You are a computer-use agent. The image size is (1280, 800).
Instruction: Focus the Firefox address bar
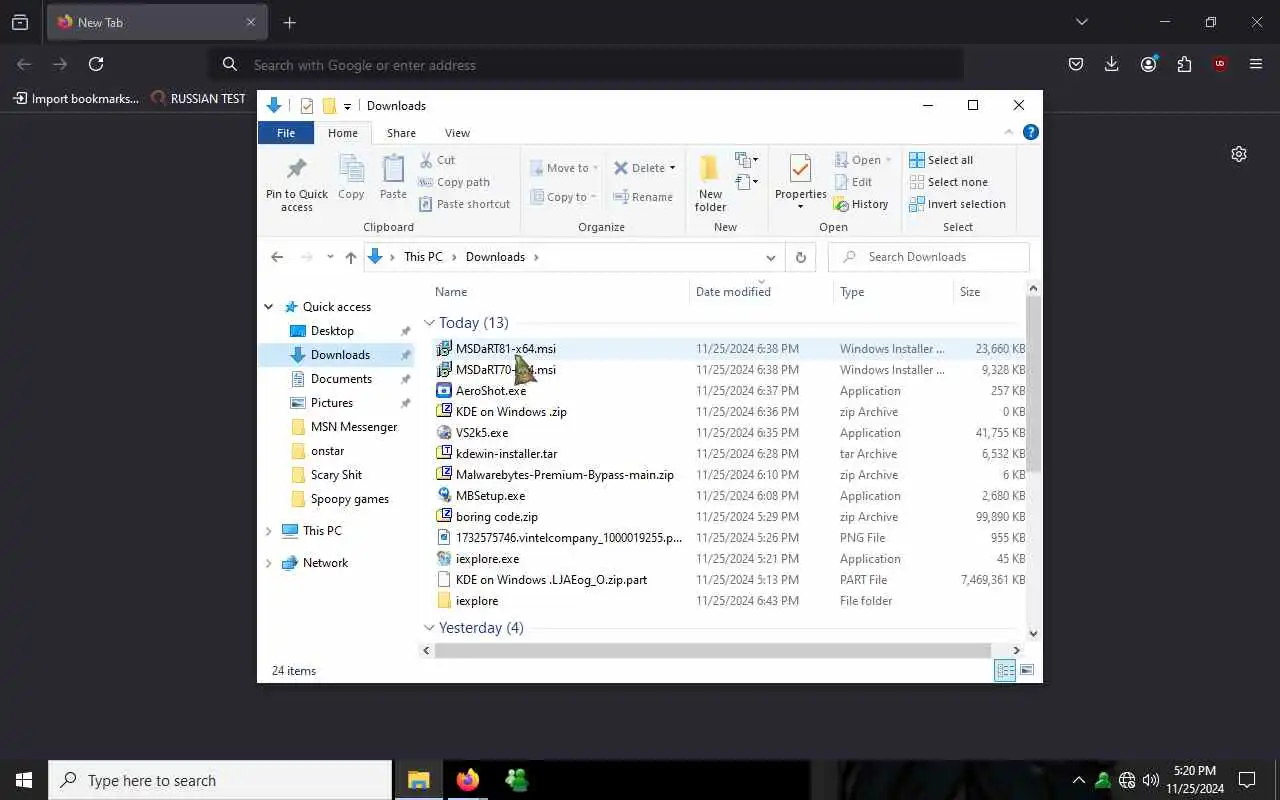(587, 64)
